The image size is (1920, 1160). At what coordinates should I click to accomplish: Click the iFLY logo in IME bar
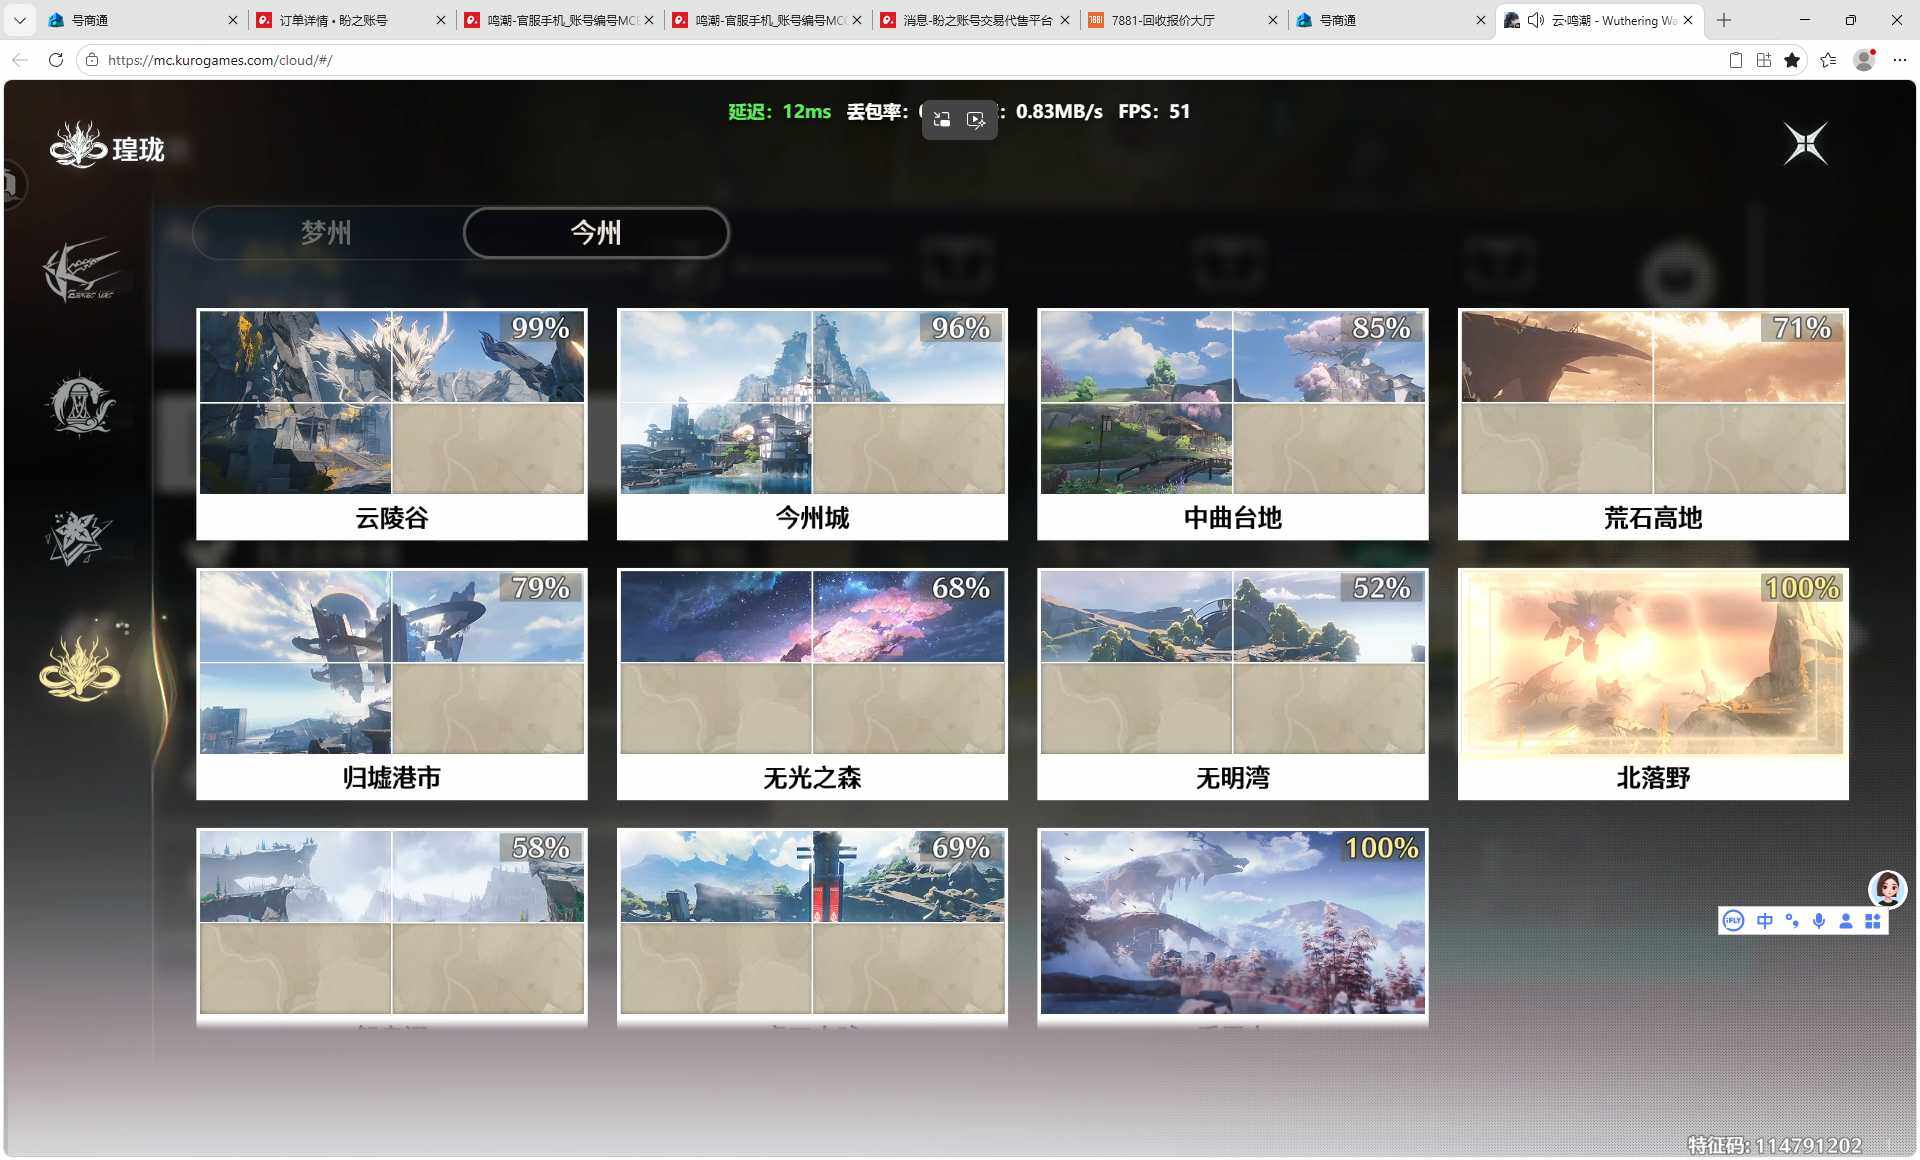[1734, 921]
